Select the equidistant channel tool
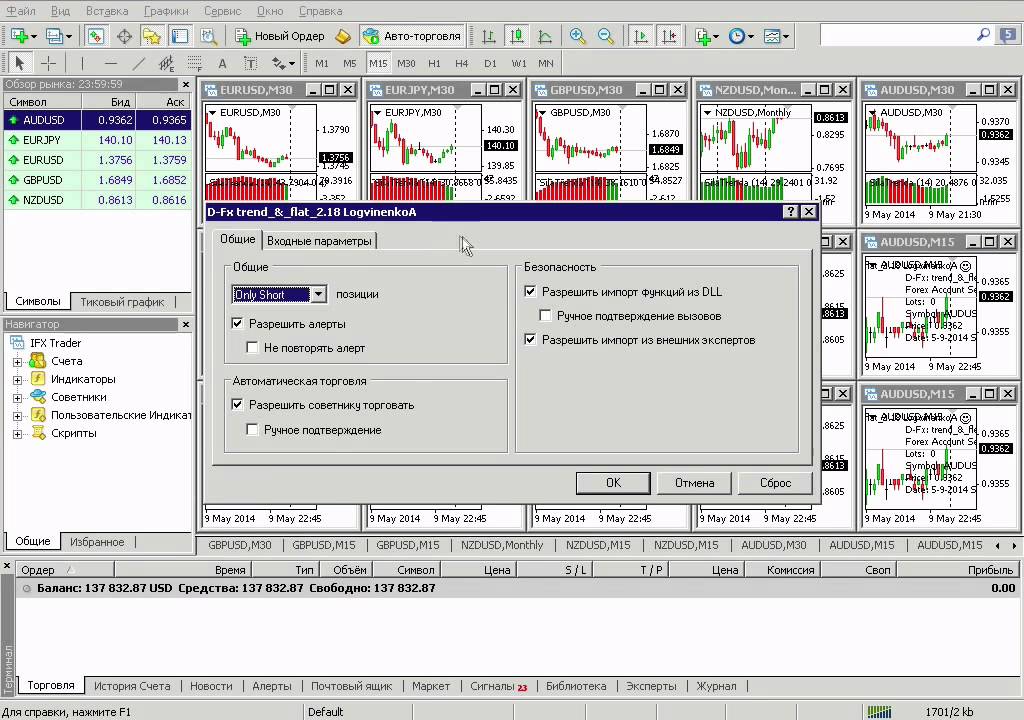The height and width of the screenshot is (720, 1024). click(x=167, y=63)
